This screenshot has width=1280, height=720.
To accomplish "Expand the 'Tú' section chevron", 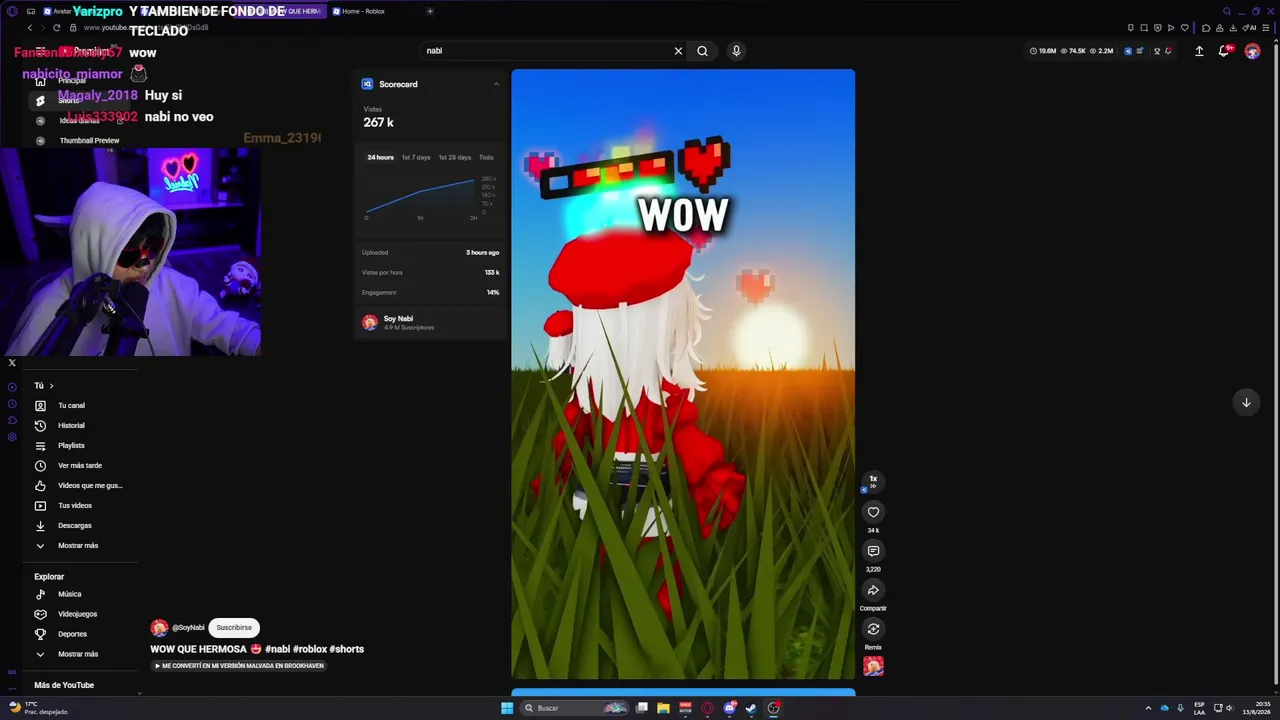I will click(x=51, y=386).
